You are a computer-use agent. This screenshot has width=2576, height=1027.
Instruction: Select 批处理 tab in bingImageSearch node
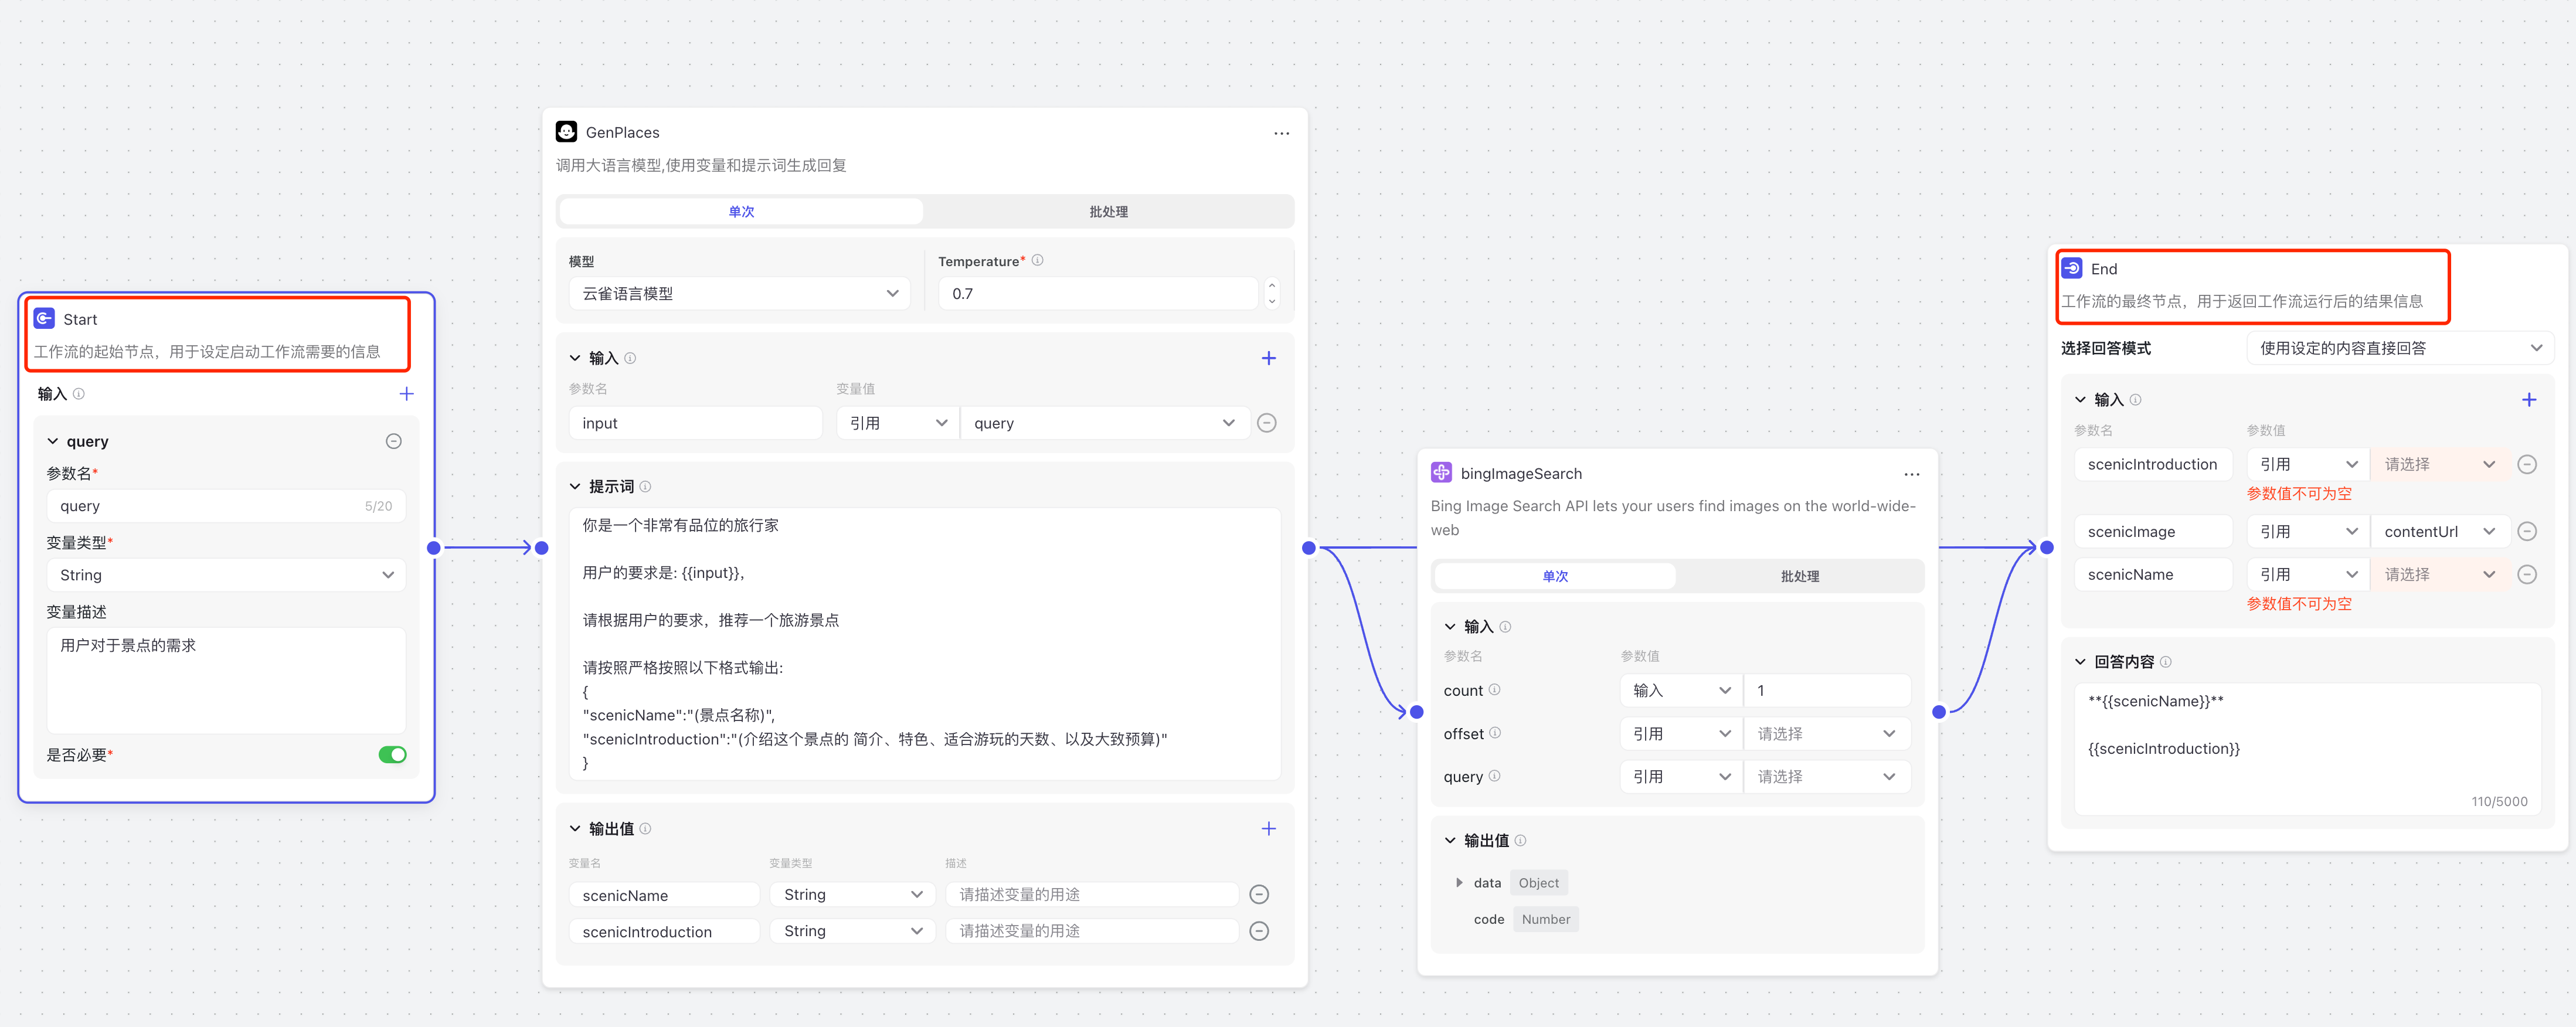[x=1799, y=576]
